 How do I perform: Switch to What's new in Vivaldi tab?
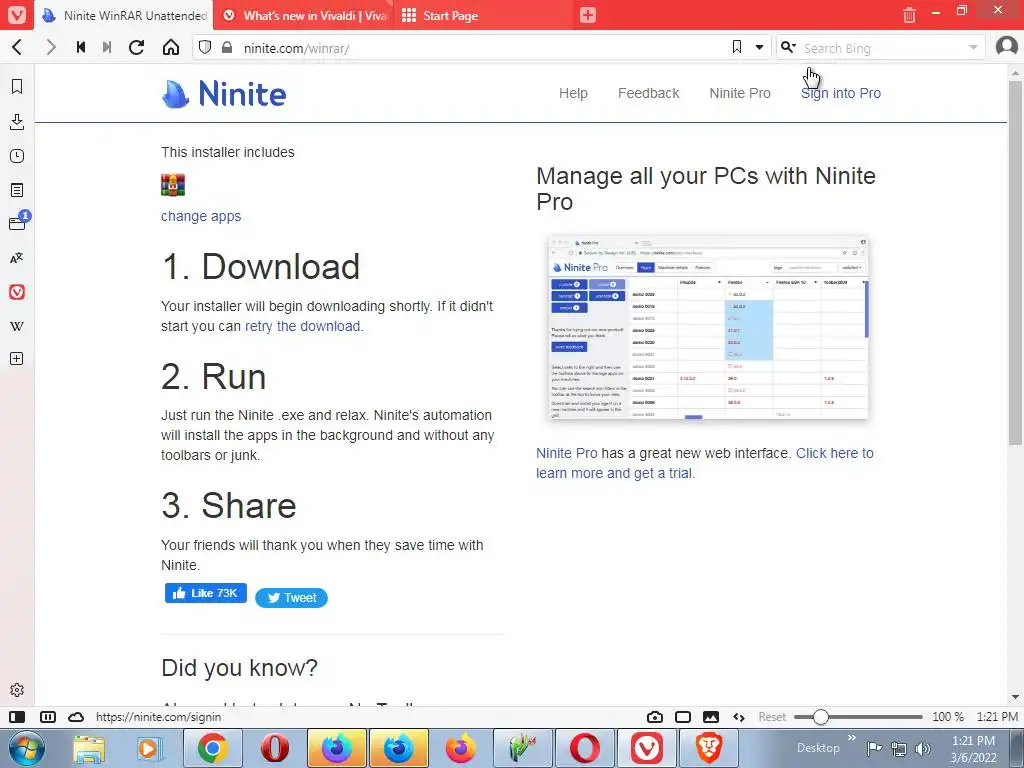(x=304, y=15)
